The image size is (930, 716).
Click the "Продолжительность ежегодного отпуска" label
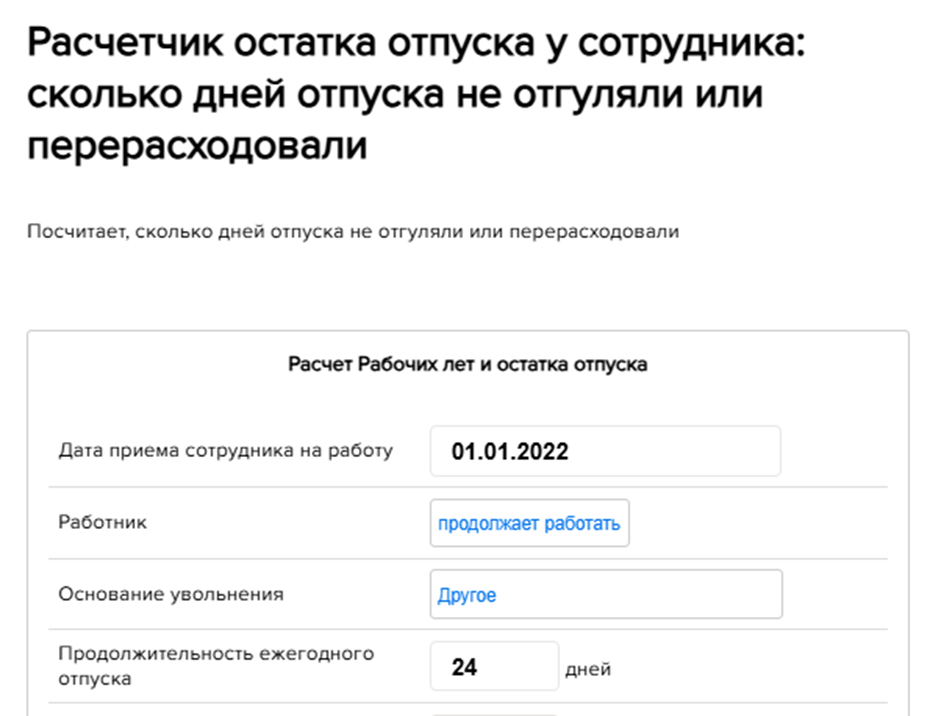pyautogui.click(x=216, y=666)
